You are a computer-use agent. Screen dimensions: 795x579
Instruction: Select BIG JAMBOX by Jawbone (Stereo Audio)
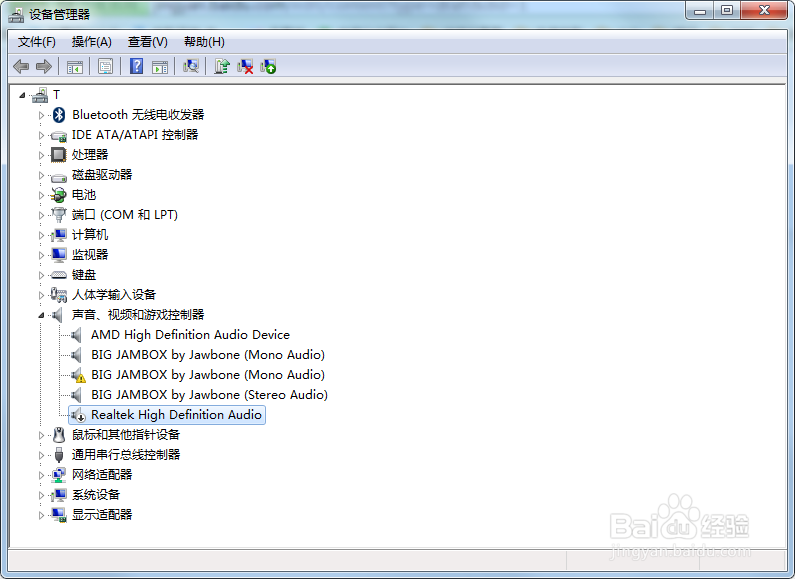[x=209, y=395]
